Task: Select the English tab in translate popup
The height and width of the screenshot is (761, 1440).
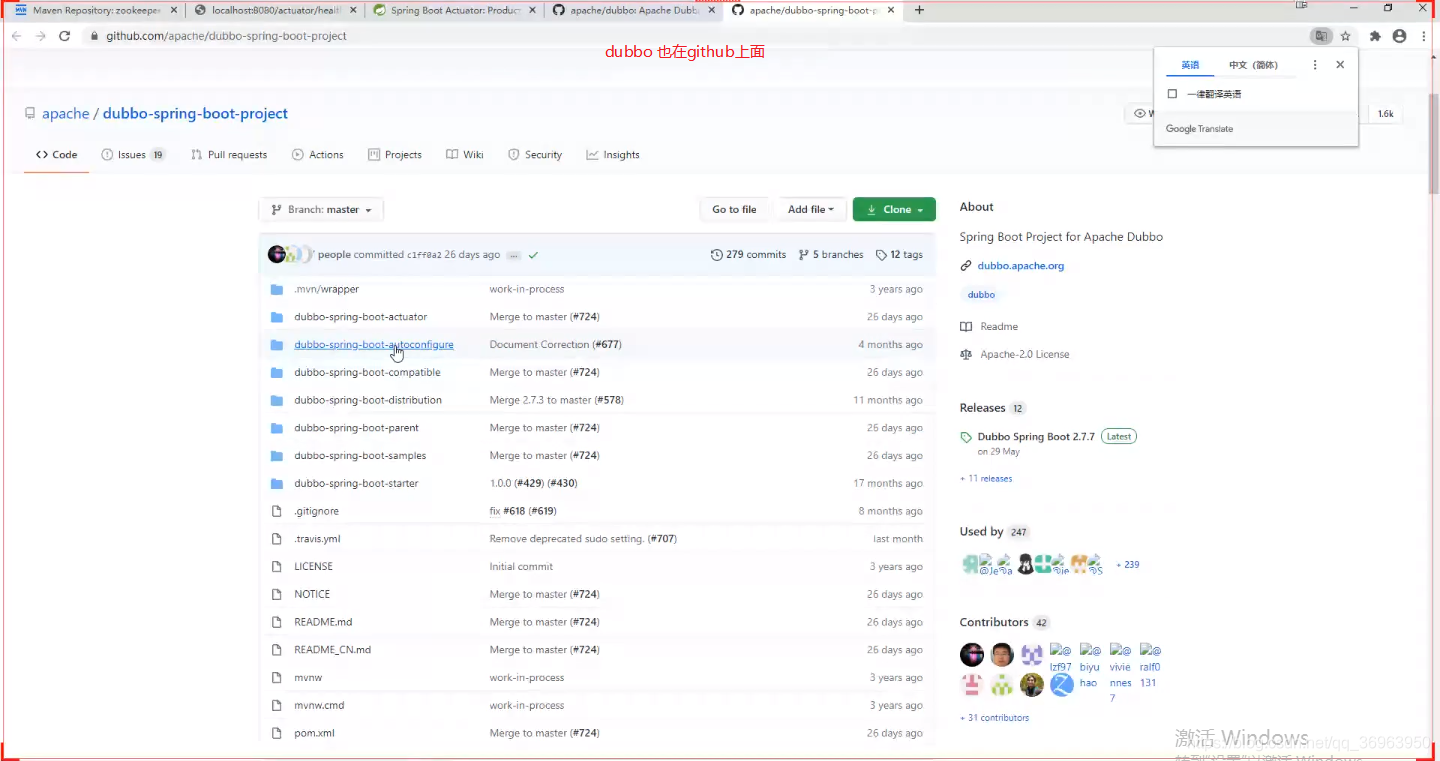Action: coord(1190,65)
